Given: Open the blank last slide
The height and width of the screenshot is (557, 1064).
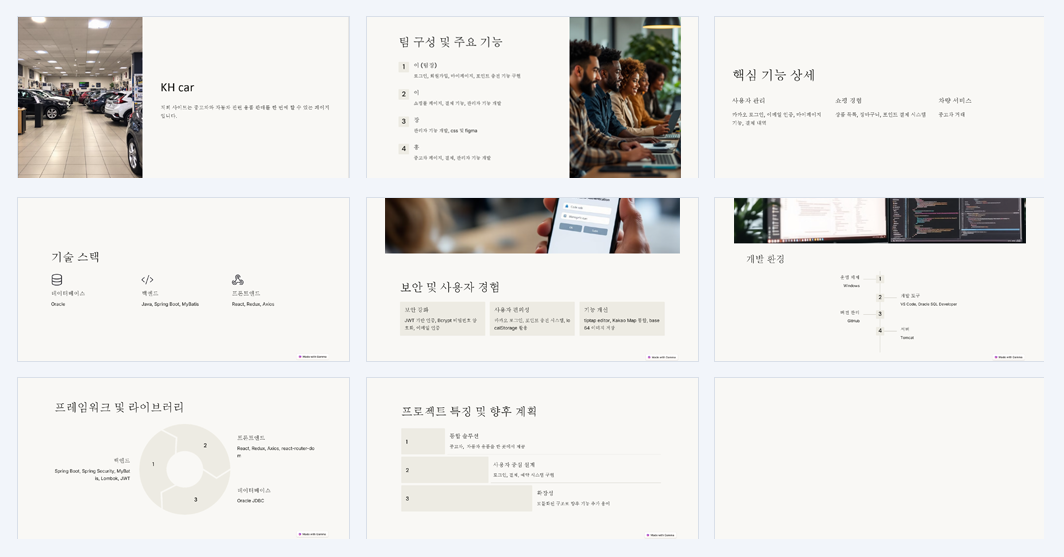Looking at the screenshot, I should pyautogui.click(x=879, y=458).
